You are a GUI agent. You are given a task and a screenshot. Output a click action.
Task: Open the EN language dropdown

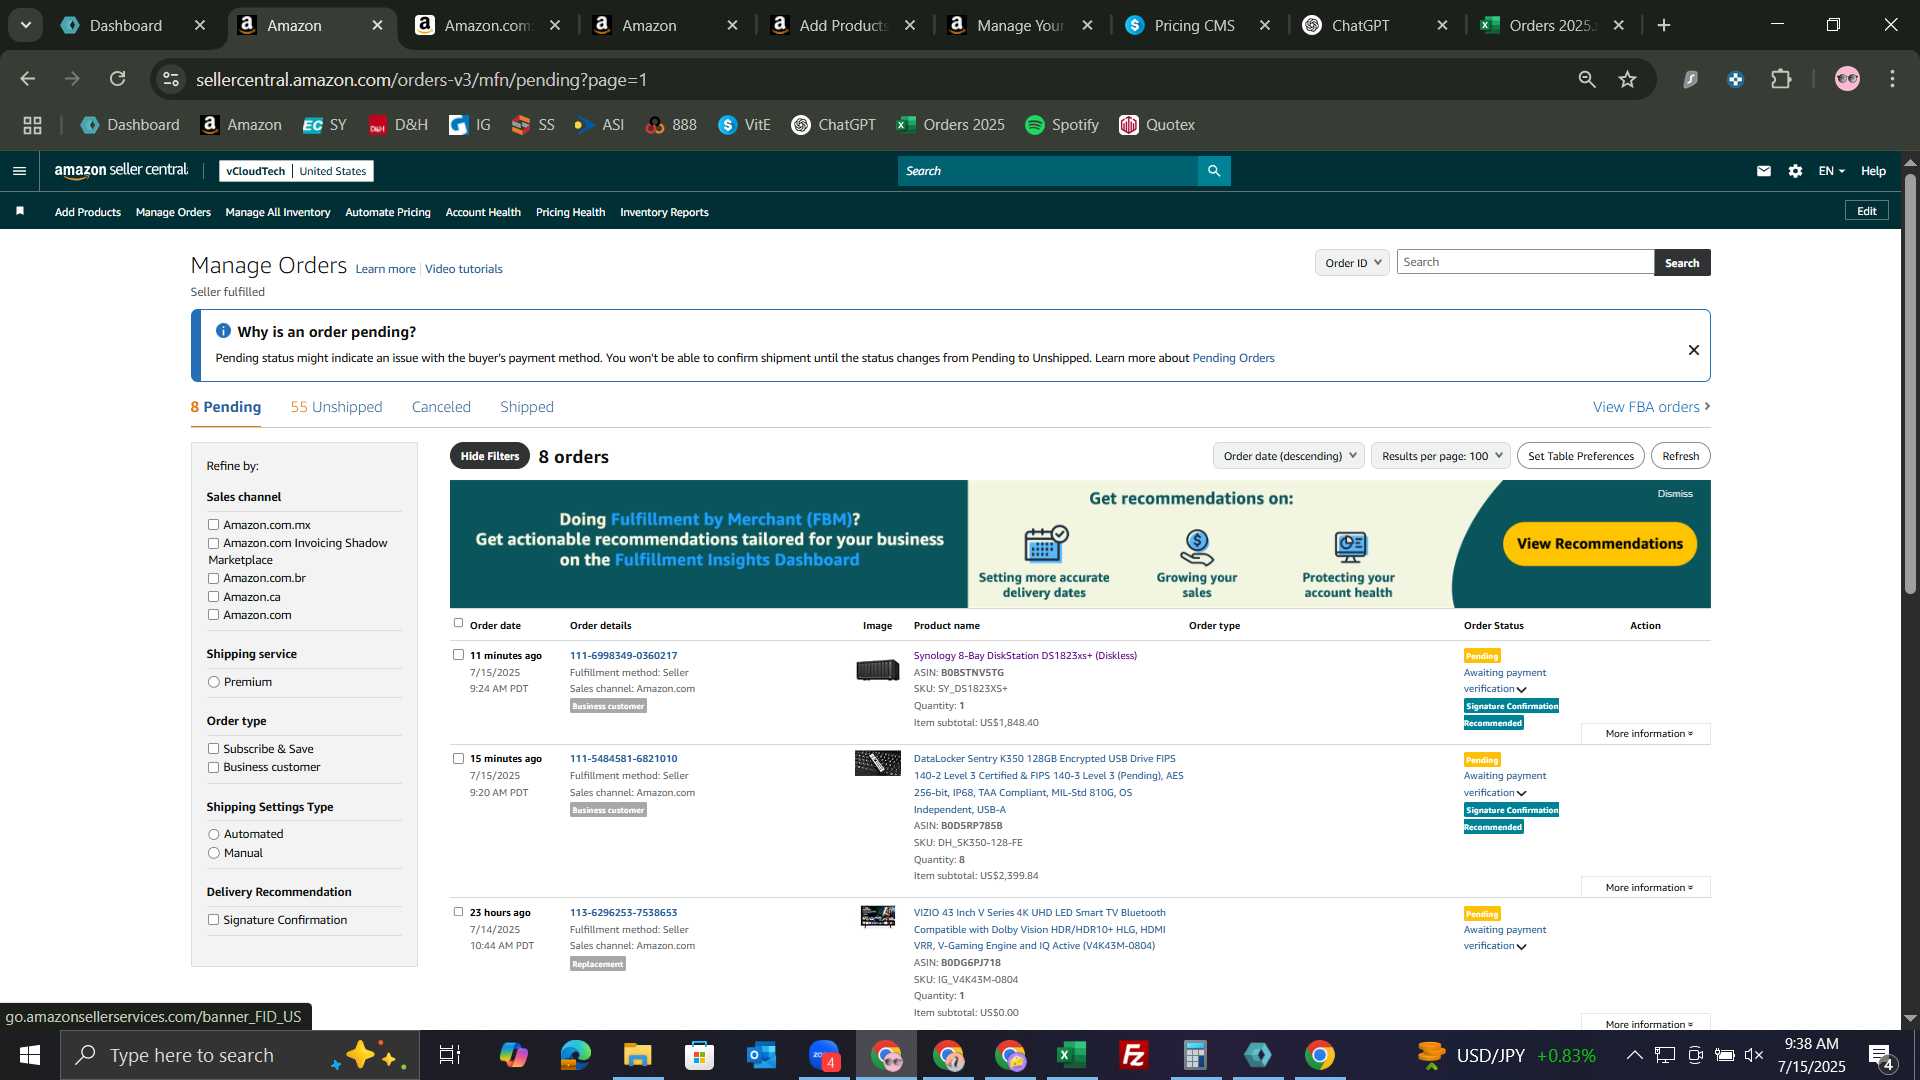1831,171
